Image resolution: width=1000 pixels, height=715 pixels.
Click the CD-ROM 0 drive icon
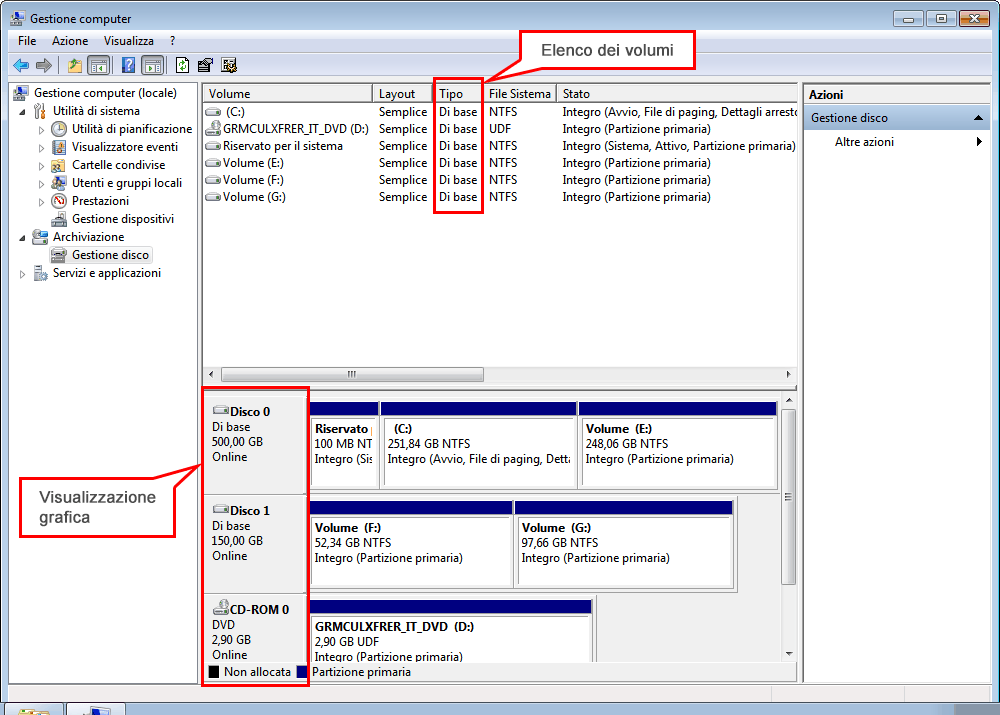pyautogui.click(x=221, y=607)
